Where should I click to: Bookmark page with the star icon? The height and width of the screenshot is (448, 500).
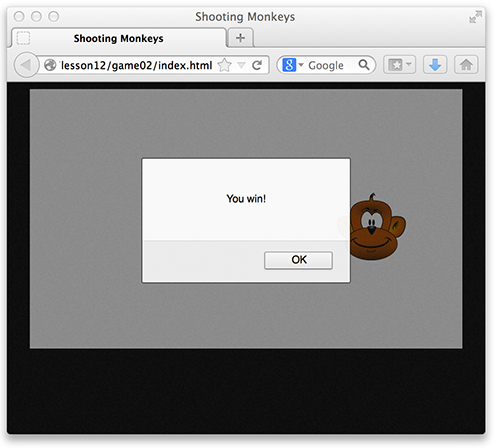(224, 65)
